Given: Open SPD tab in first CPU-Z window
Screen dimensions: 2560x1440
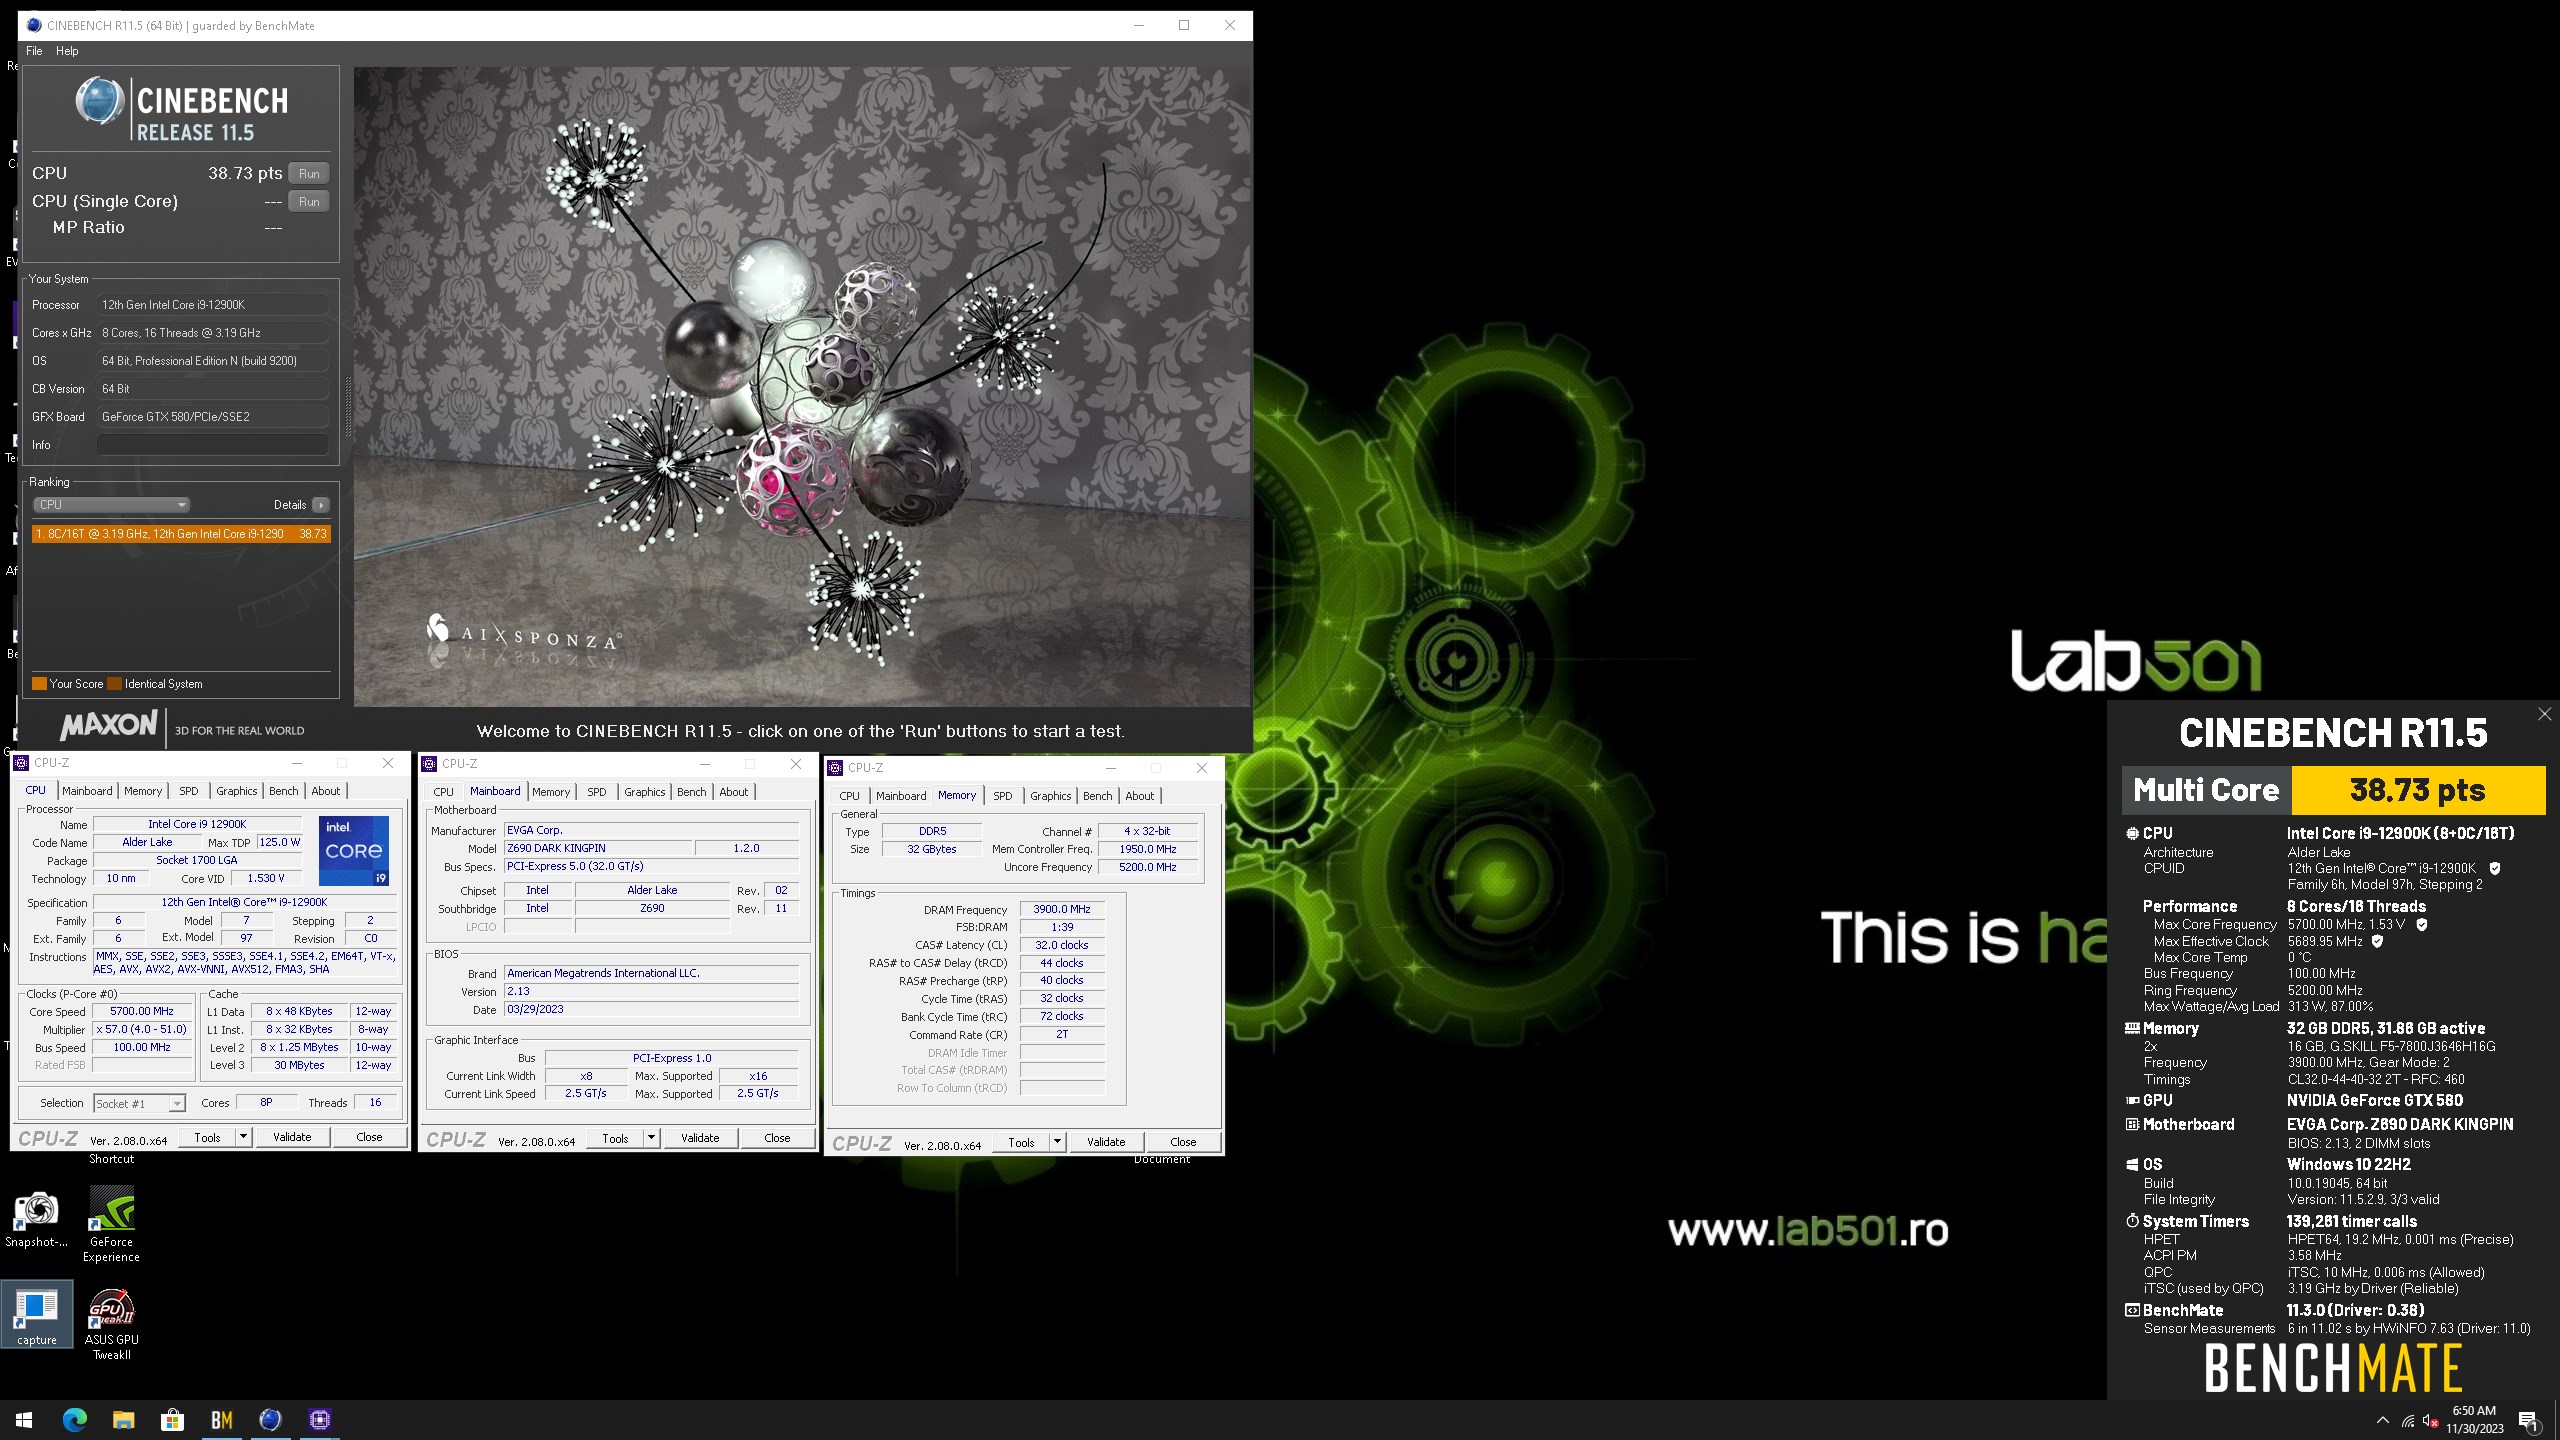Looking at the screenshot, I should point(189,791).
